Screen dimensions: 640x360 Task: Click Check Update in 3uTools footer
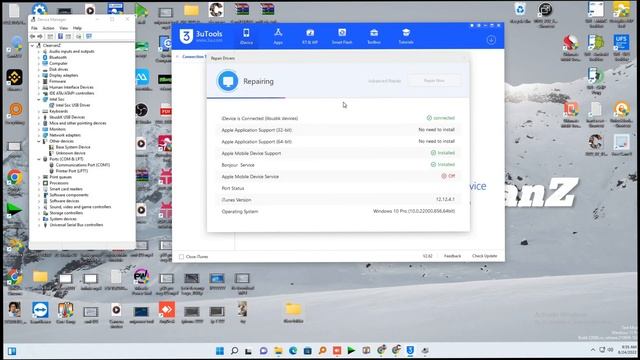tap(484, 256)
